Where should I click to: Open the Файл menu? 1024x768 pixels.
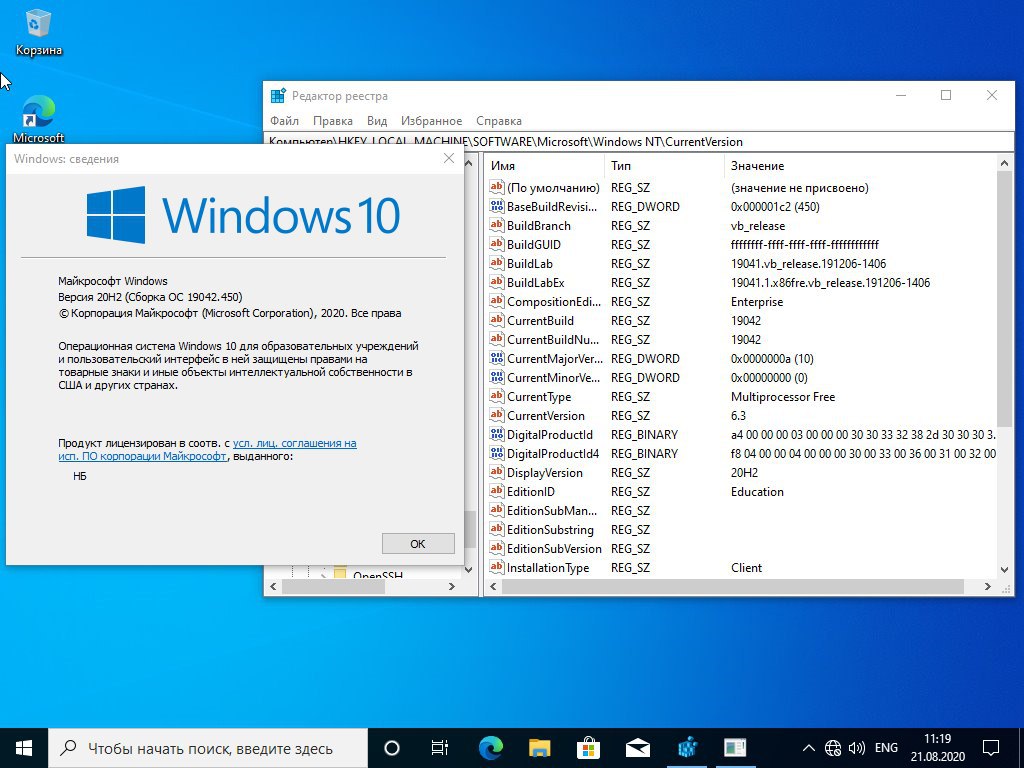tap(284, 121)
